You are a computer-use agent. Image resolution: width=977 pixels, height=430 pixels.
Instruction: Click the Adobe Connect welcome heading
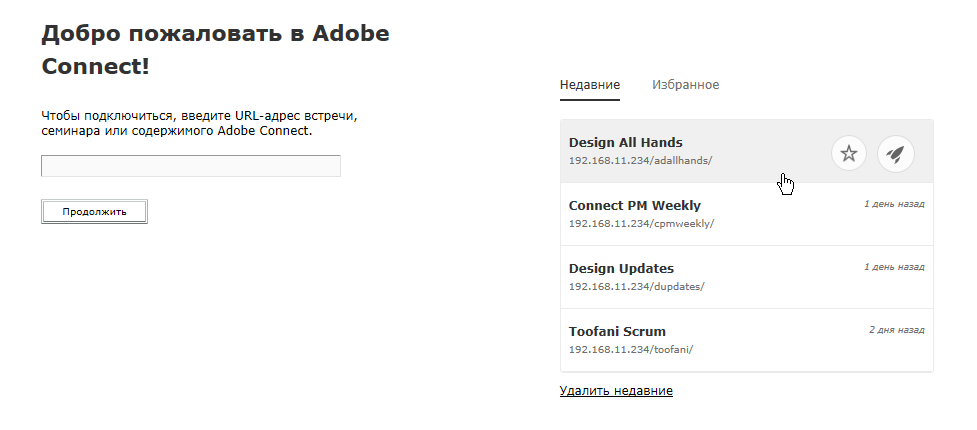[x=215, y=49]
